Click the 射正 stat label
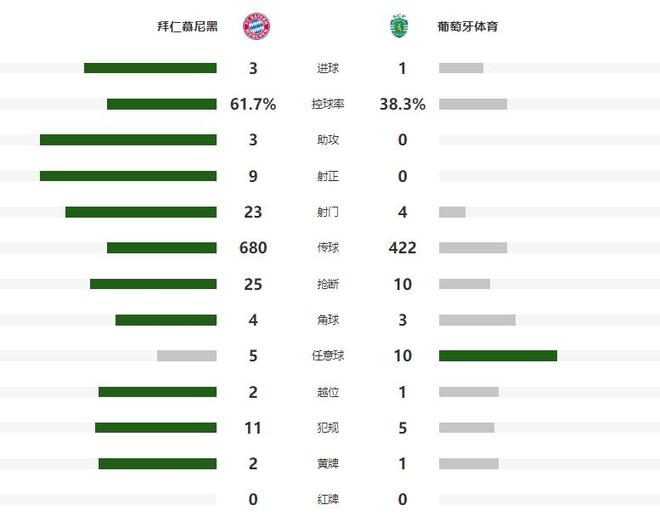Viewport: 660px width, 522px height. tap(327, 176)
